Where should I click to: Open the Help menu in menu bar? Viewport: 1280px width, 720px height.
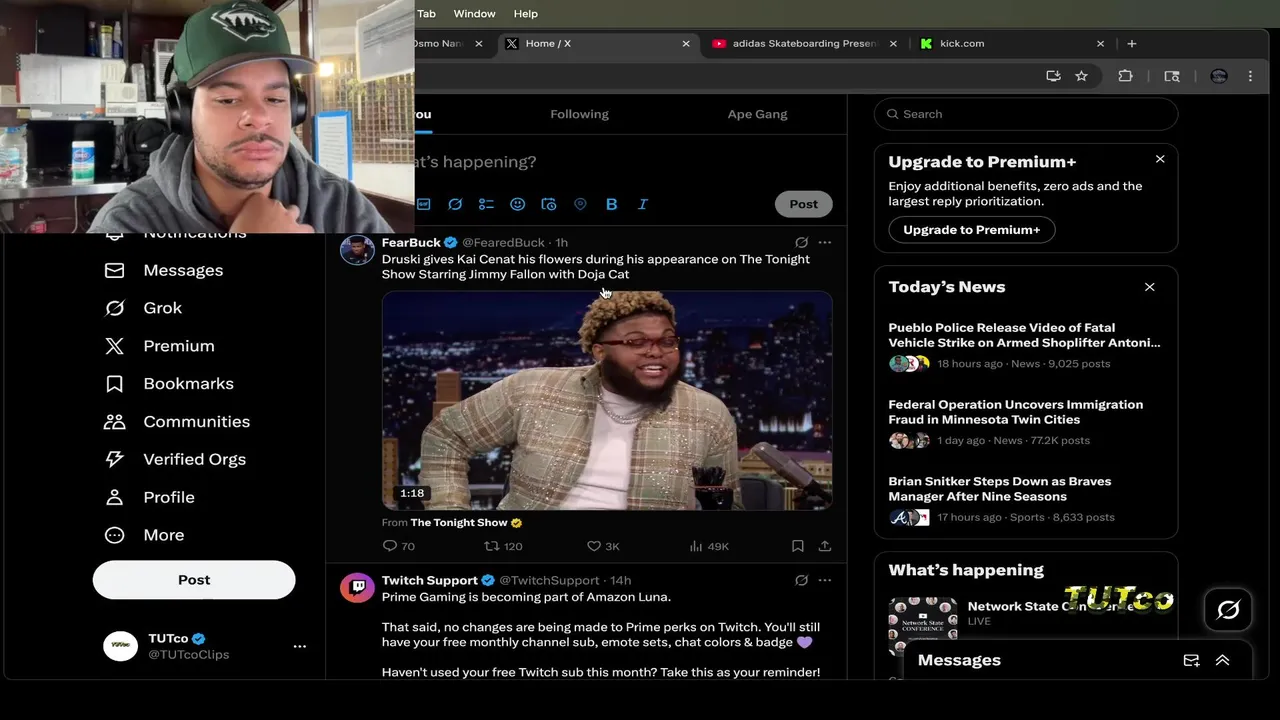(526, 13)
